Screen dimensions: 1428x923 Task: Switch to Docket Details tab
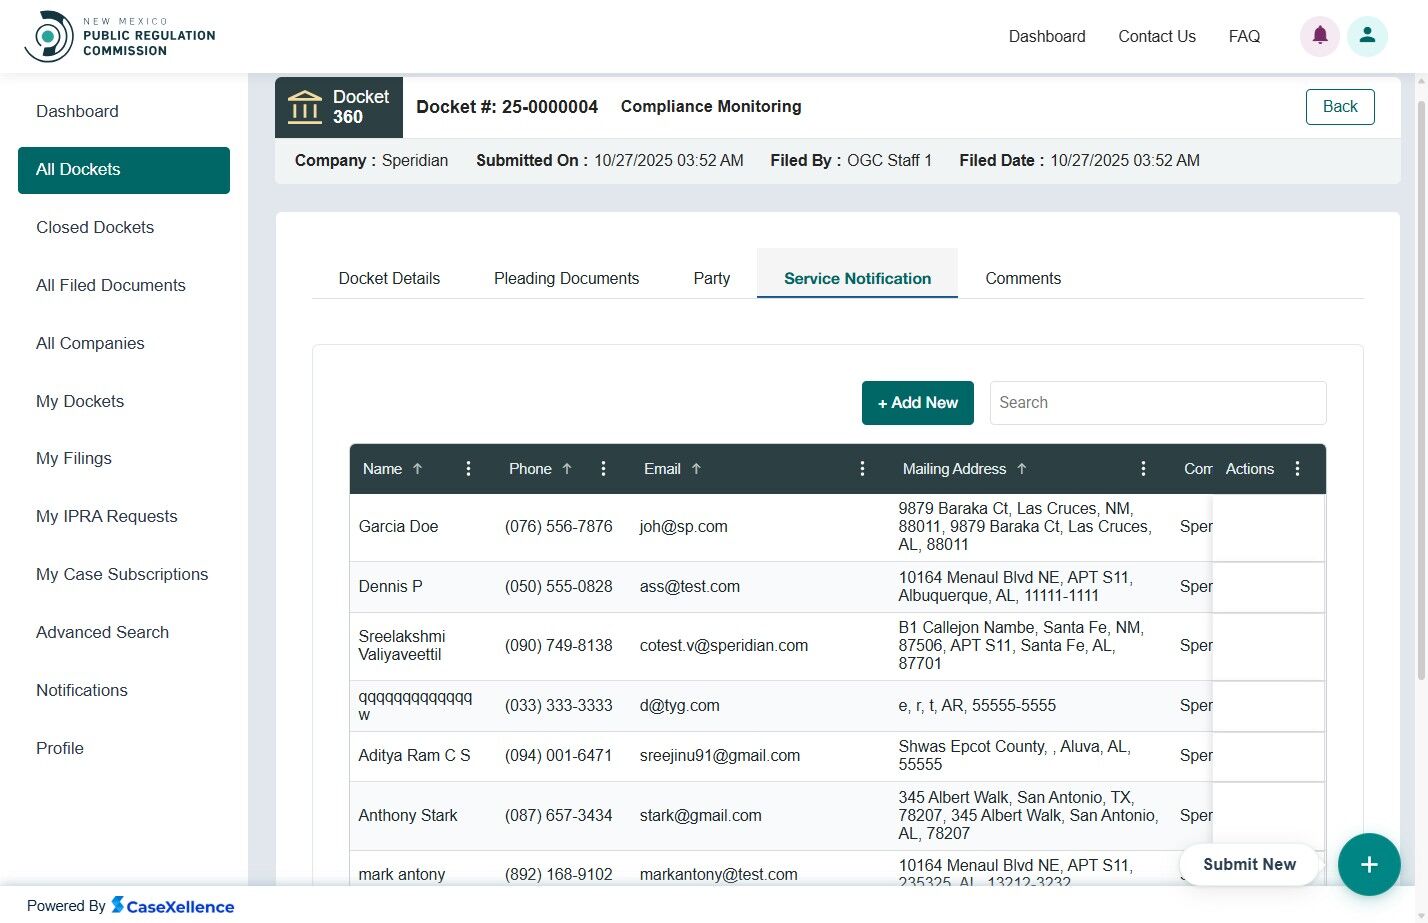(389, 279)
